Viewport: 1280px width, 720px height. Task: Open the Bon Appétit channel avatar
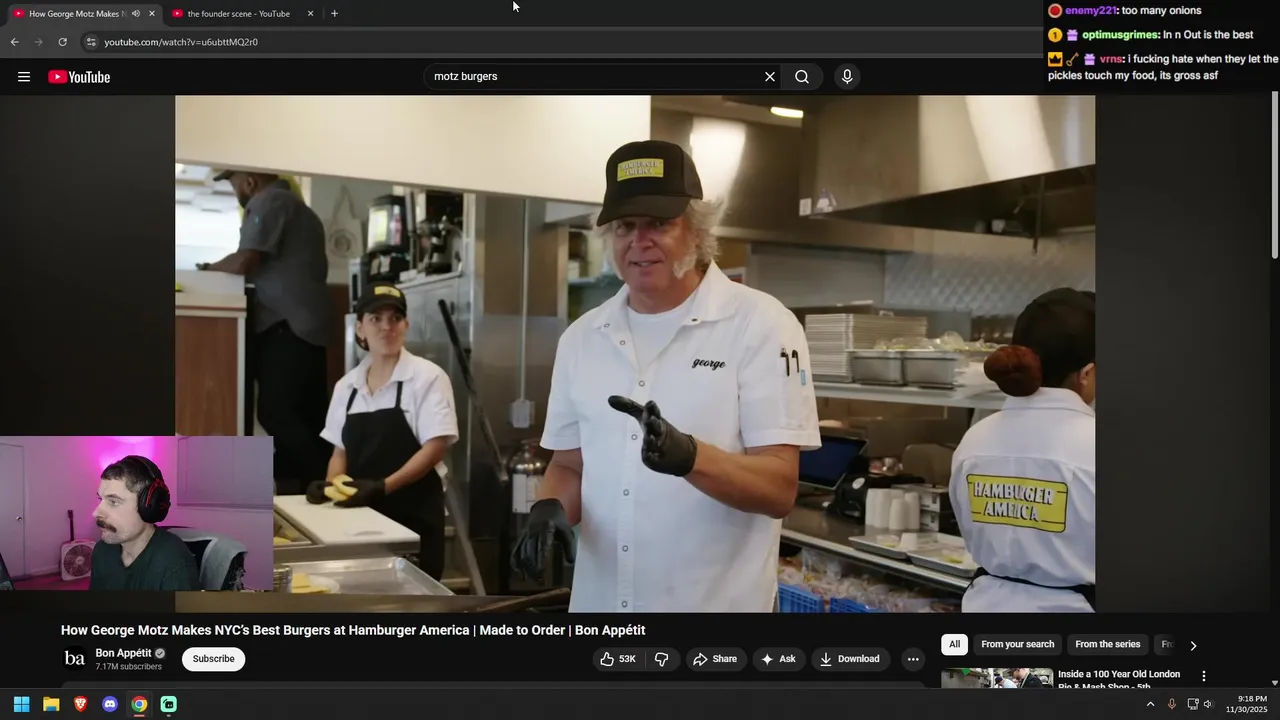coord(75,659)
